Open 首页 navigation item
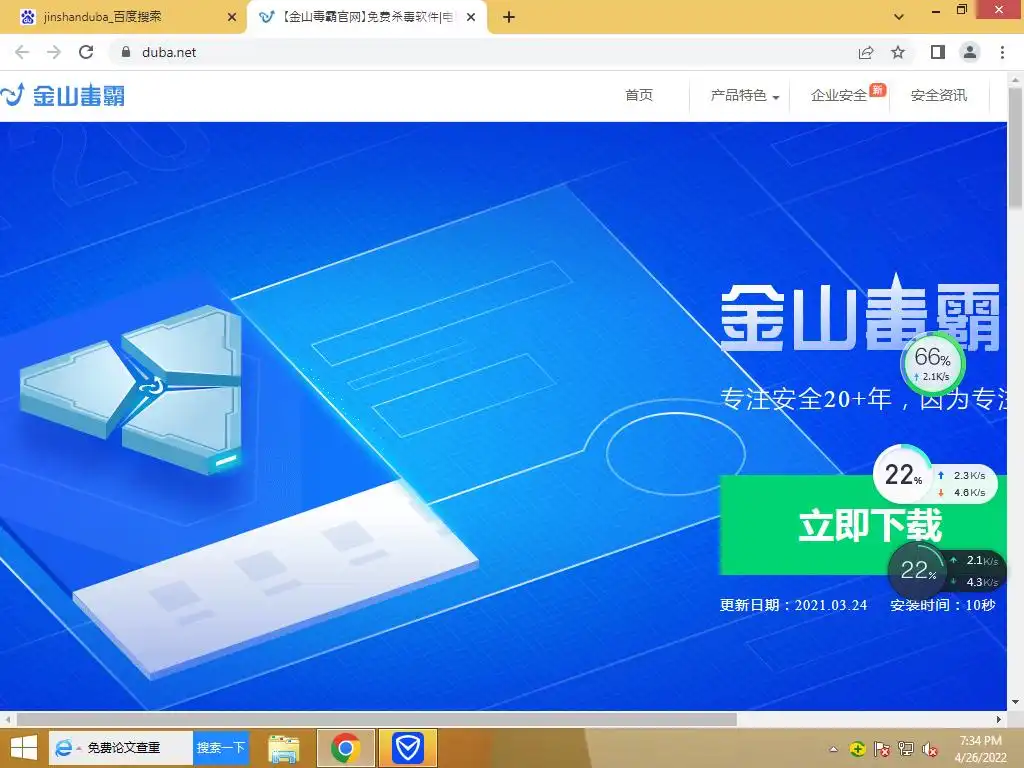The width and height of the screenshot is (1024, 768). 639,95
